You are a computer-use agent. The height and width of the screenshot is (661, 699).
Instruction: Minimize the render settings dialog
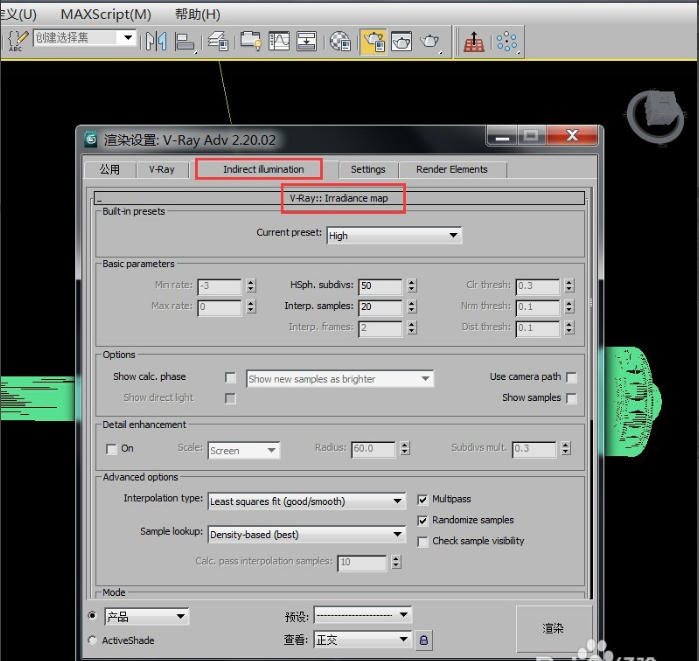click(502, 136)
